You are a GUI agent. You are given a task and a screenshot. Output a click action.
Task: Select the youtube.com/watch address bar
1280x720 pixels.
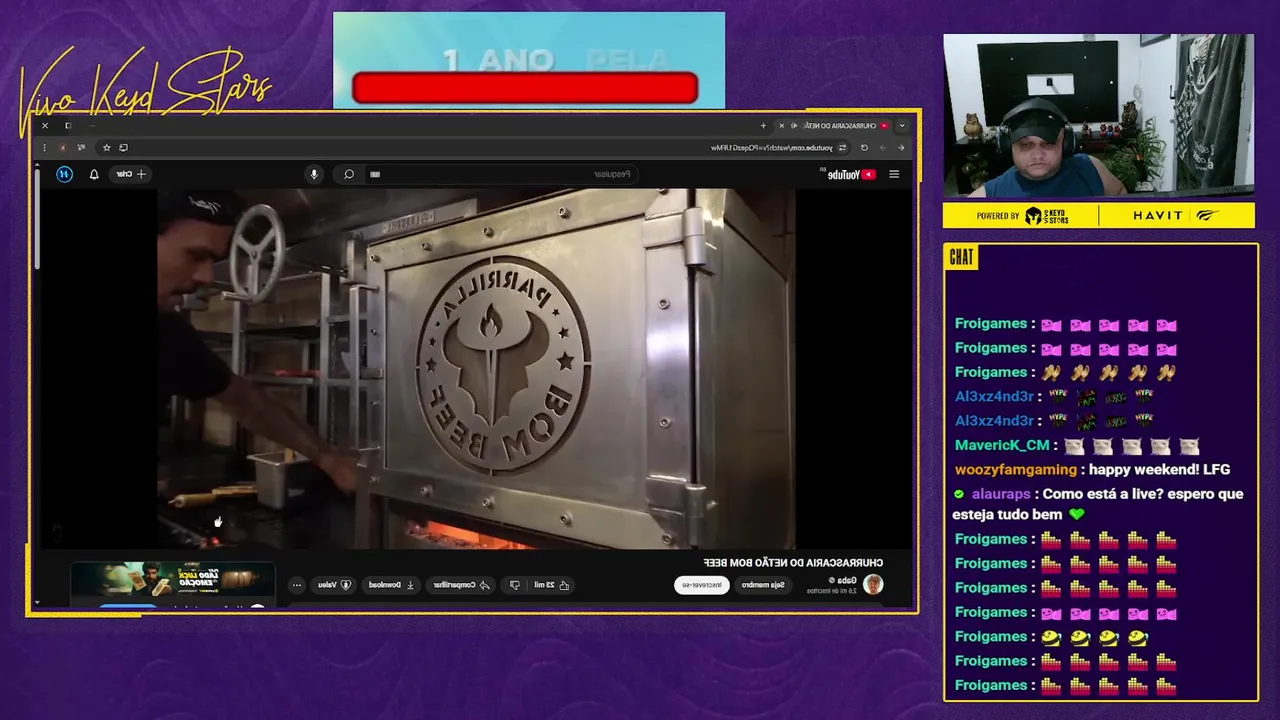tap(771, 148)
